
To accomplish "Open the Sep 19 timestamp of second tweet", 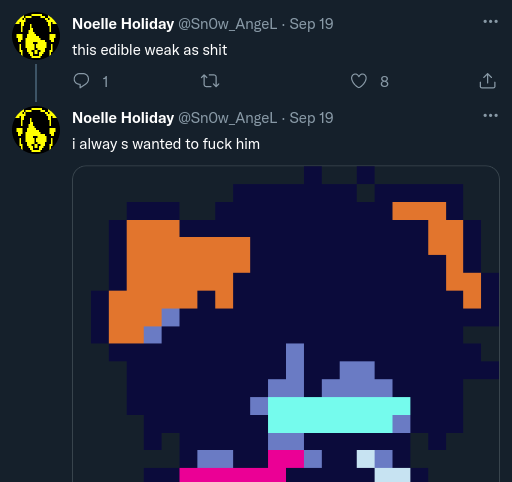I will [311, 118].
